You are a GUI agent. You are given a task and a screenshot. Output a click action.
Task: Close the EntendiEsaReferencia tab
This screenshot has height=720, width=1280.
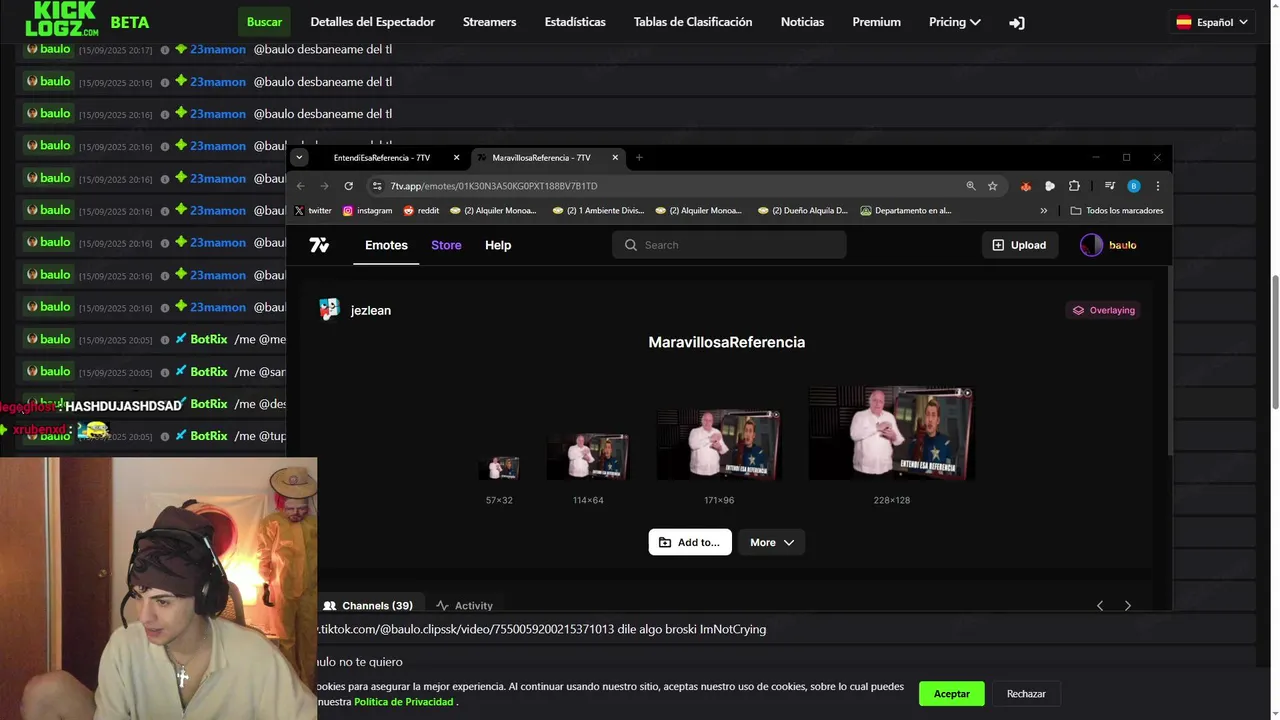click(456, 157)
